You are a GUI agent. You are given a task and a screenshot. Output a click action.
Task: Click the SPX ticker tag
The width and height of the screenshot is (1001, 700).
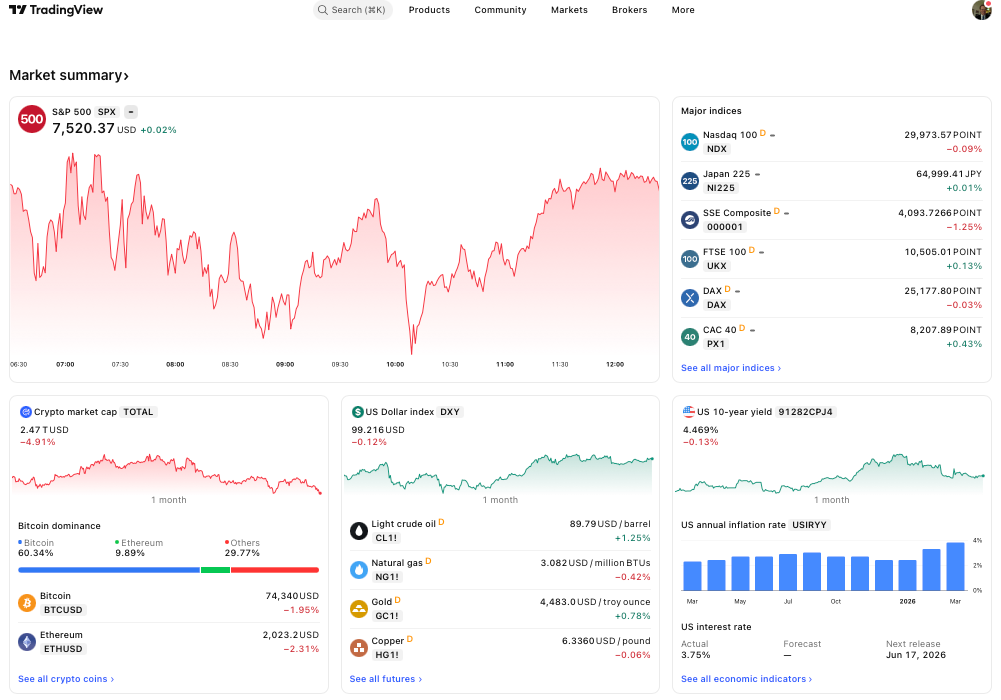point(107,112)
